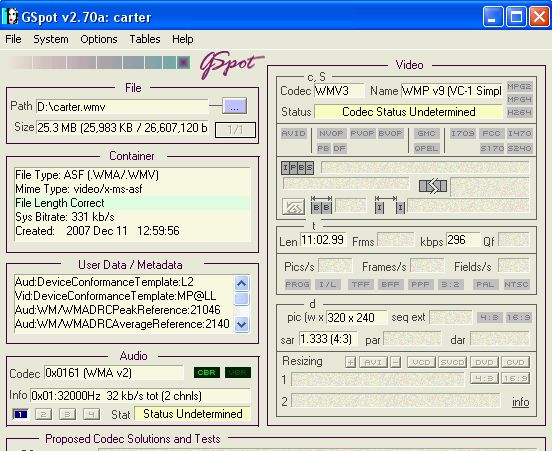This screenshot has width=552, height=451.
Task: Click the I709 colorimetry indicator
Action: (x=463, y=134)
